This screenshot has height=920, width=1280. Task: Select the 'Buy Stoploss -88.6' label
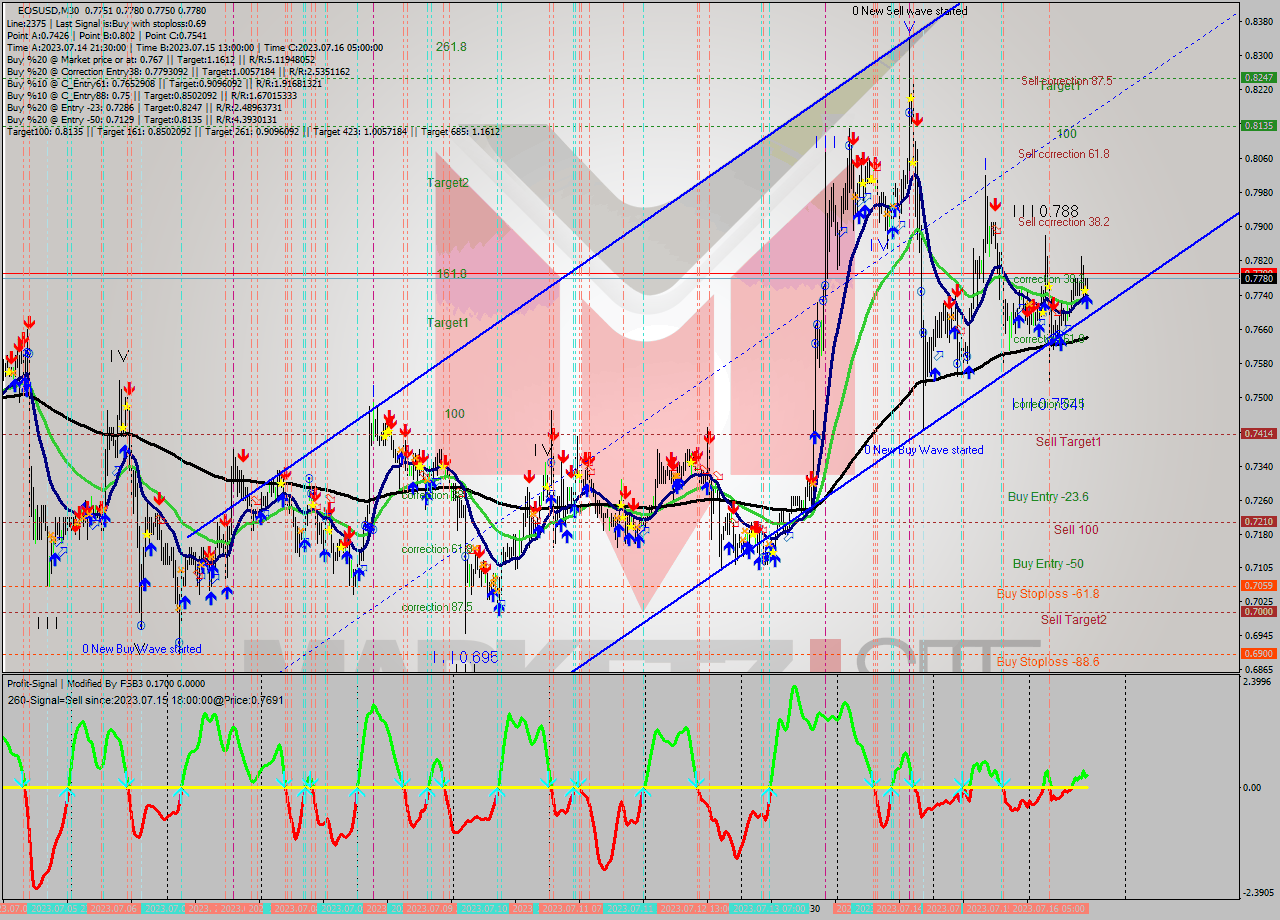(1048, 661)
